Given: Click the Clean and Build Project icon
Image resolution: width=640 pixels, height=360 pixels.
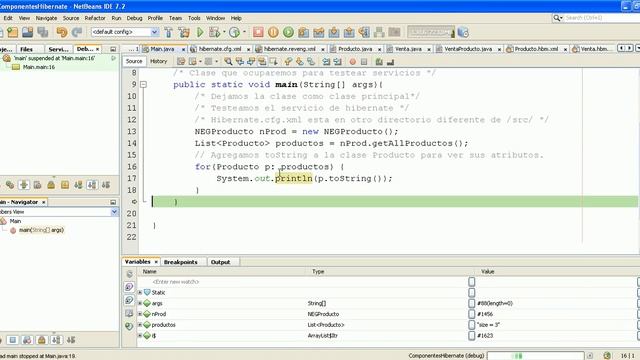Looking at the screenshot, I should tap(184, 32).
